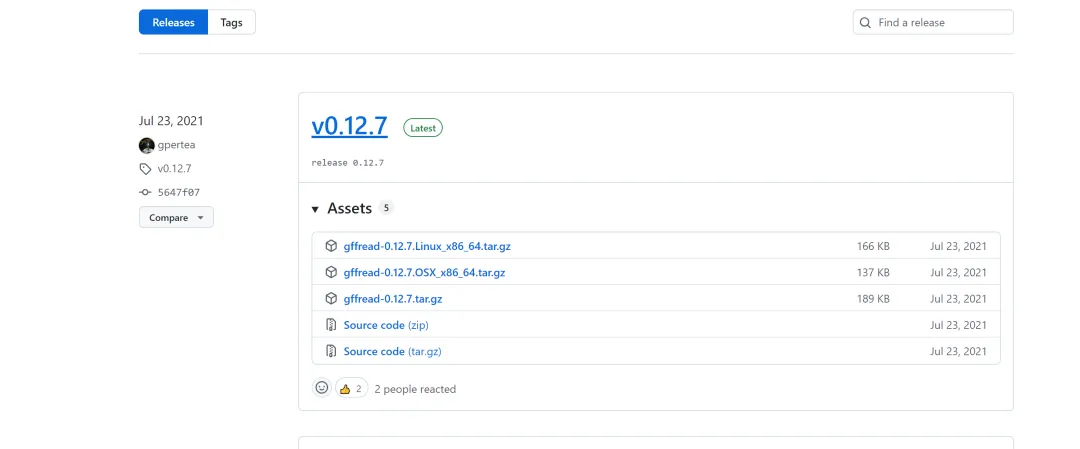Image resolution: width=1080 pixels, height=449 pixels.
Task: Click the date for Source code (zip) row
Action: tap(958, 325)
